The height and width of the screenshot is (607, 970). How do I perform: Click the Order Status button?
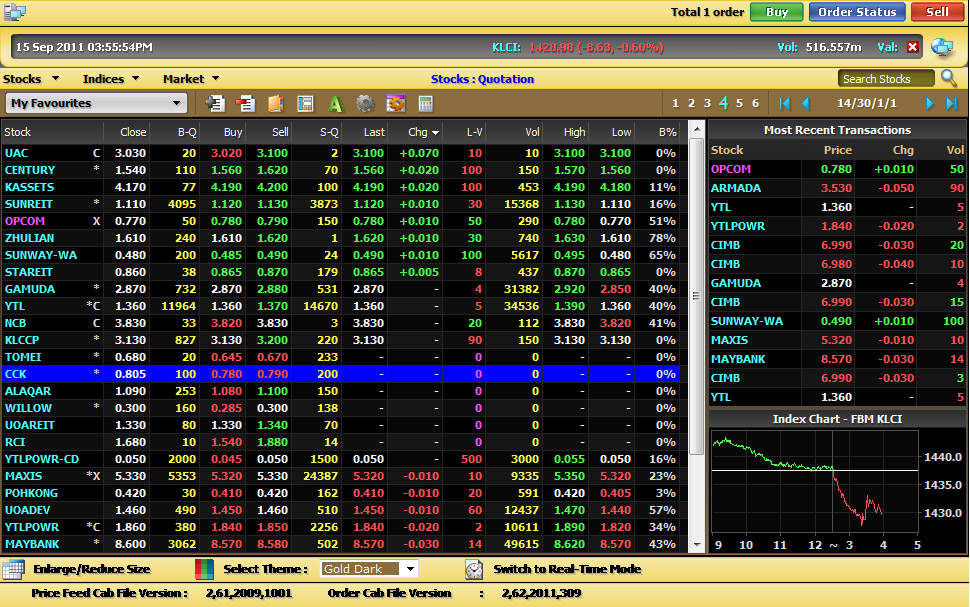pyautogui.click(x=857, y=12)
